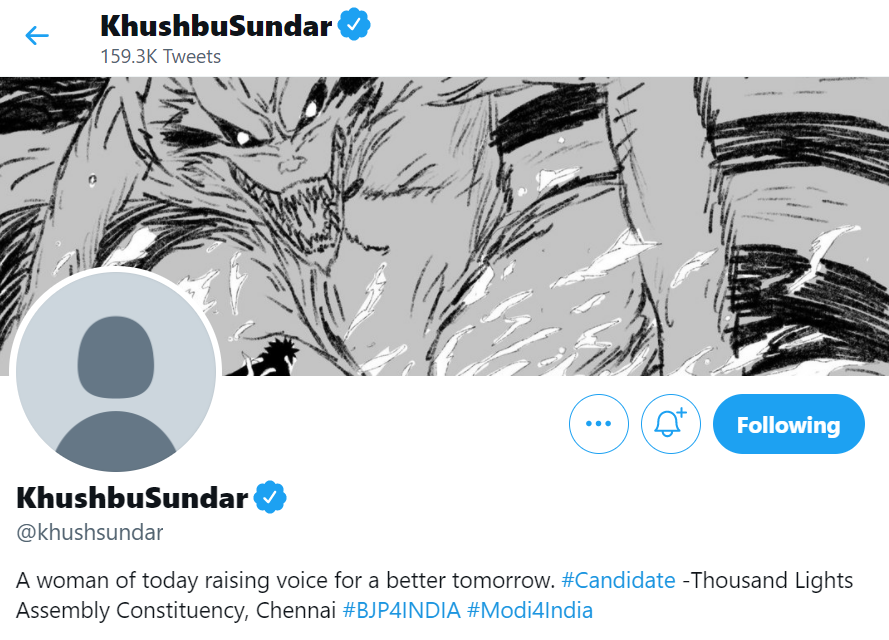Navigate back with the blue arrow icon
Screen dimensions: 889x640
[x=36, y=35]
